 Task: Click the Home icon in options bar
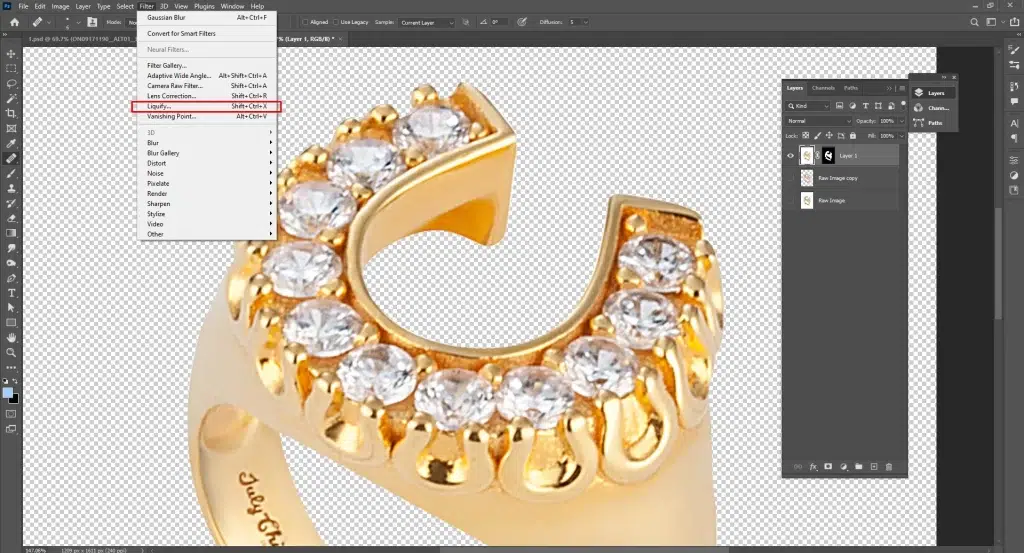click(x=14, y=22)
